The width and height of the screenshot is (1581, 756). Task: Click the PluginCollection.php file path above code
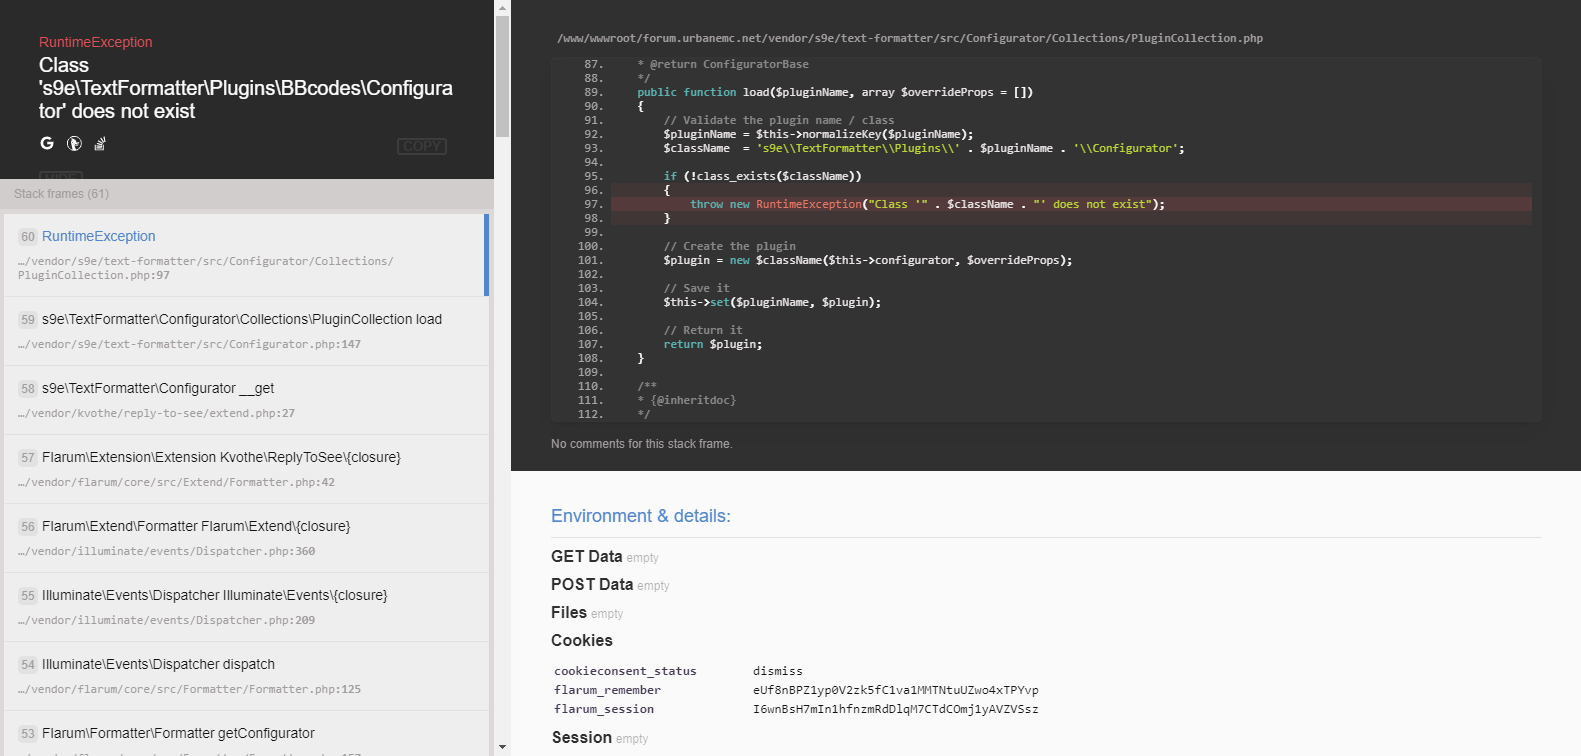click(x=909, y=38)
